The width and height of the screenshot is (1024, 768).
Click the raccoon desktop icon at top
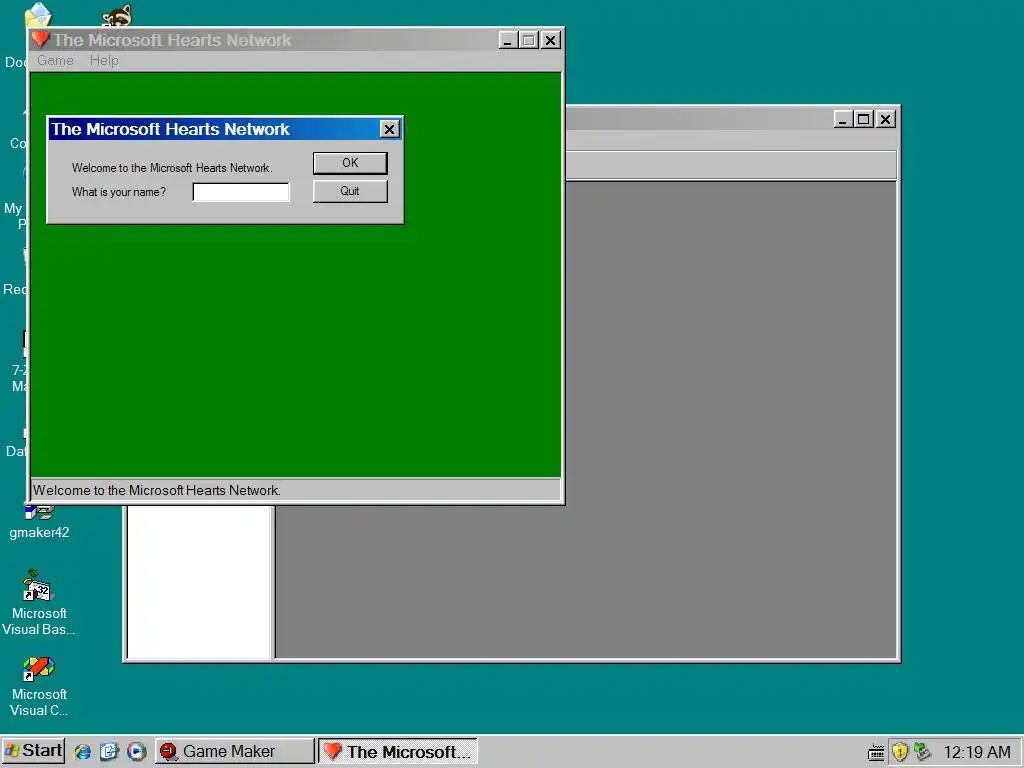click(x=118, y=15)
